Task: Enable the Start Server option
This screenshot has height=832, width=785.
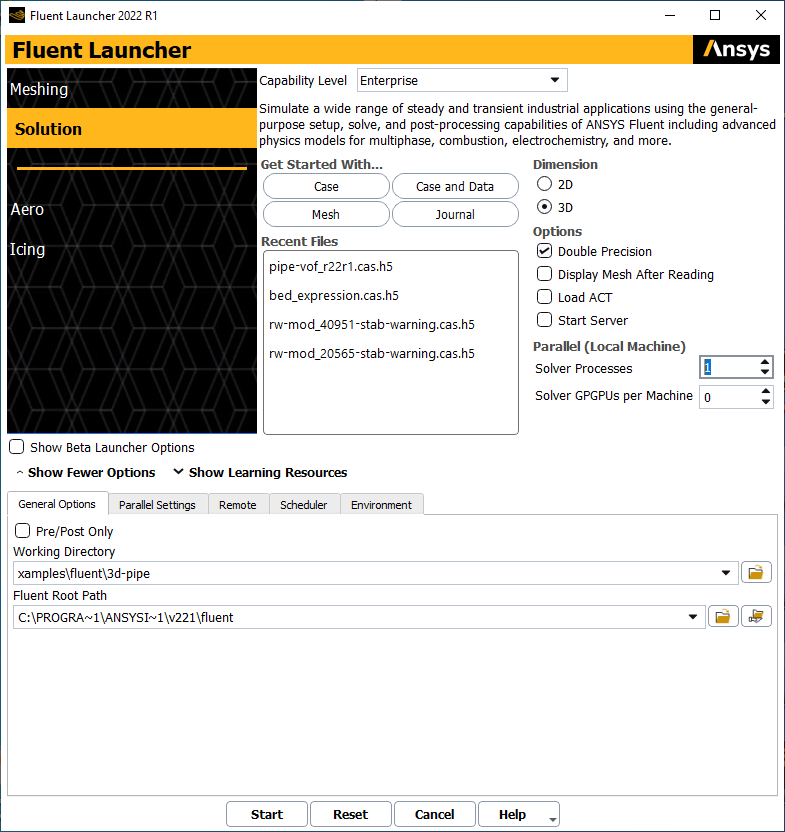Action: tap(544, 320)
